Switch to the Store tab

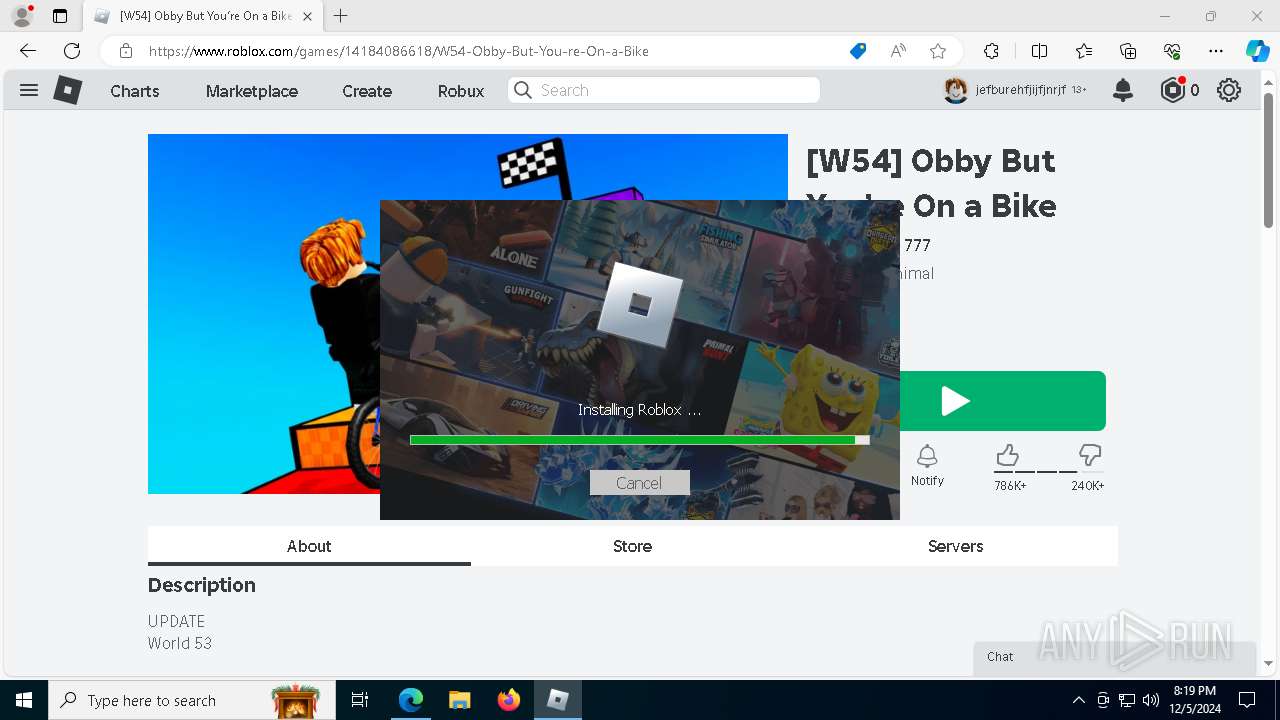[x=632, y=546]
